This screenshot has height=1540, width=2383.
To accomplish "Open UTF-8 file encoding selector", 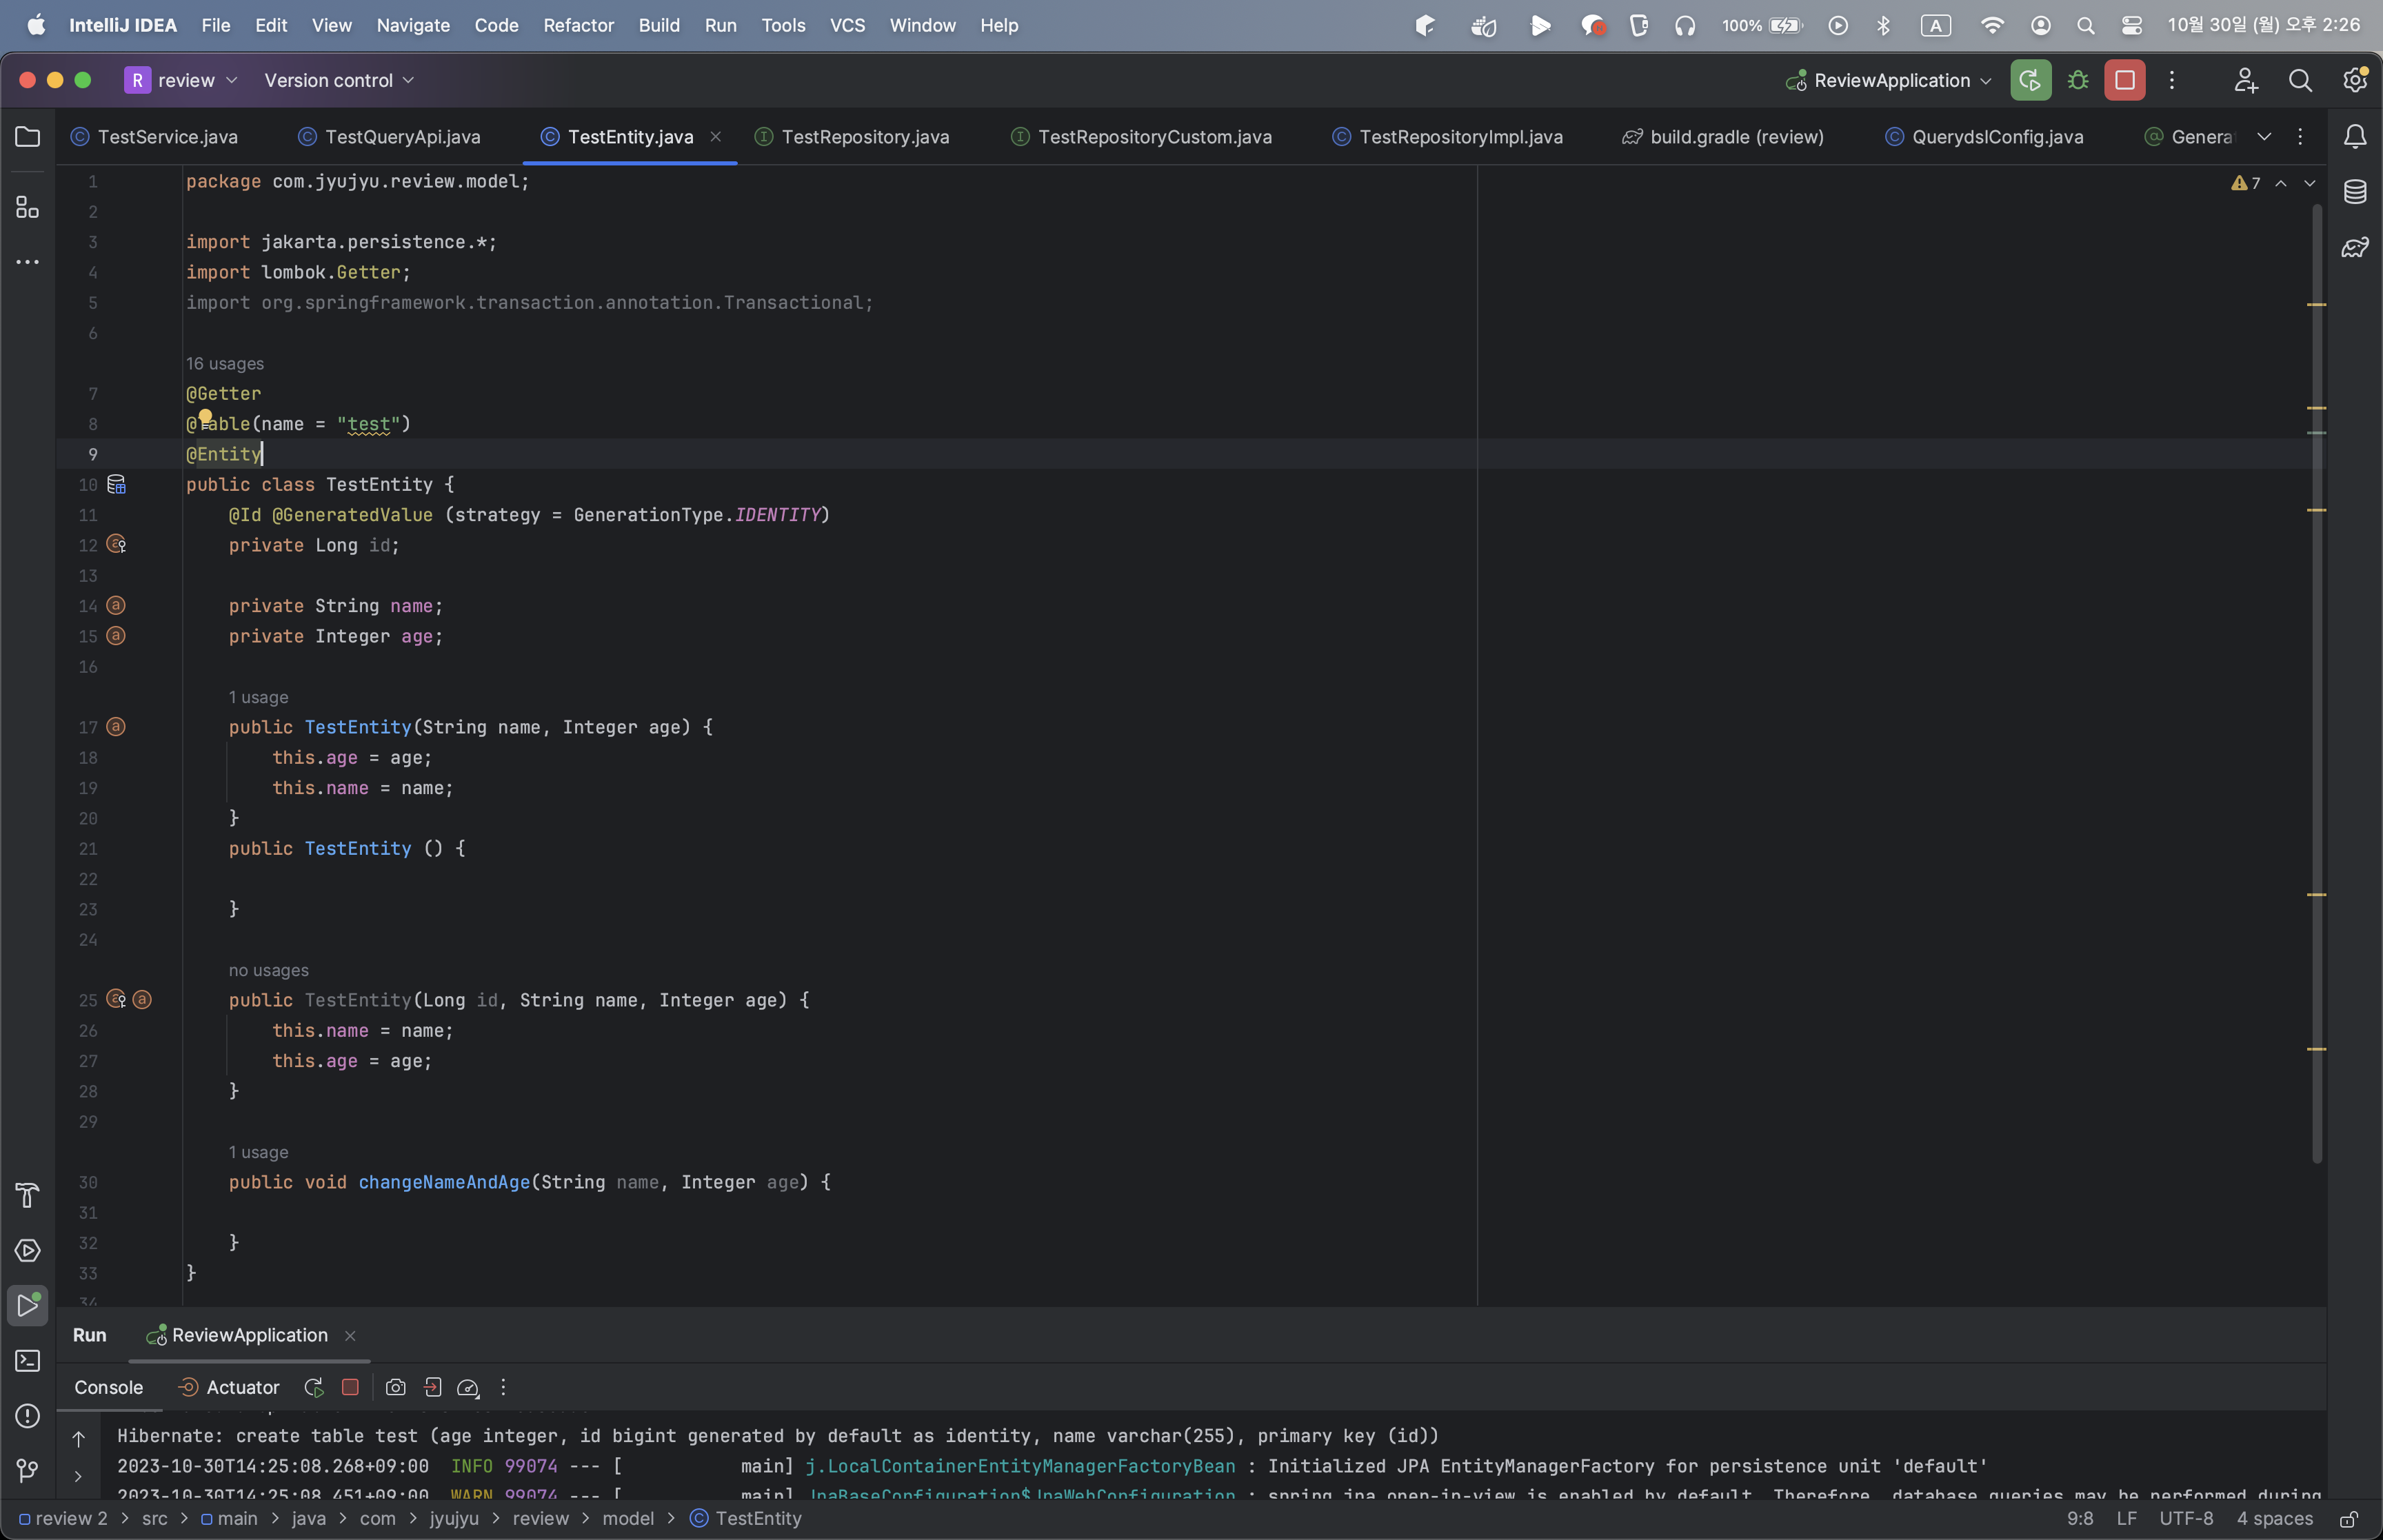I will pos(2186,1519).
